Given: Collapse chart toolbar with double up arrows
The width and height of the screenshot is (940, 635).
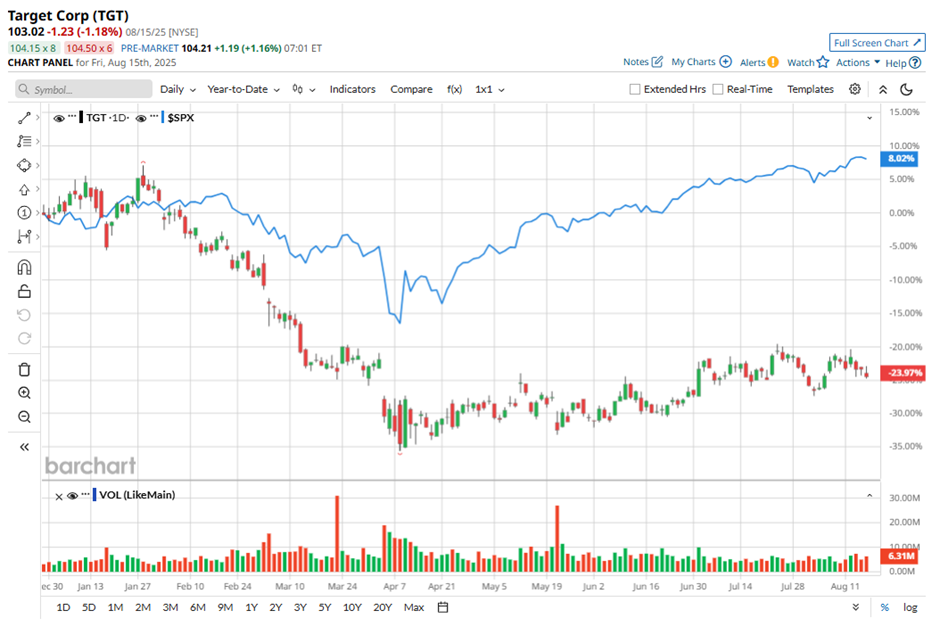Looking at the screenshot, I should click(x=883, y=89).
